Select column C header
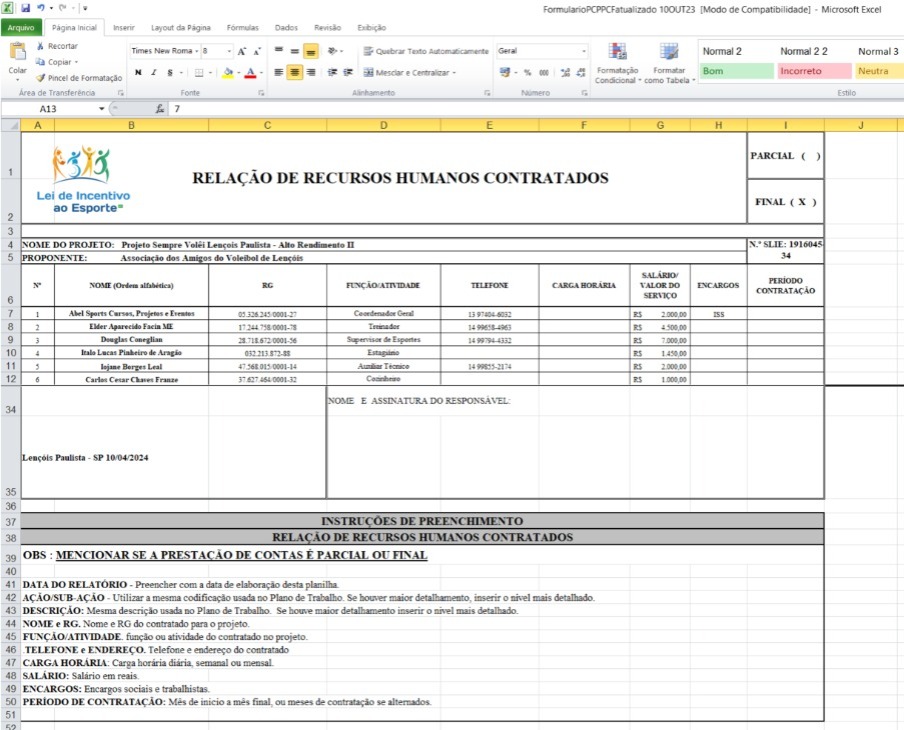The image size is (904, 730). click(268, 125)
